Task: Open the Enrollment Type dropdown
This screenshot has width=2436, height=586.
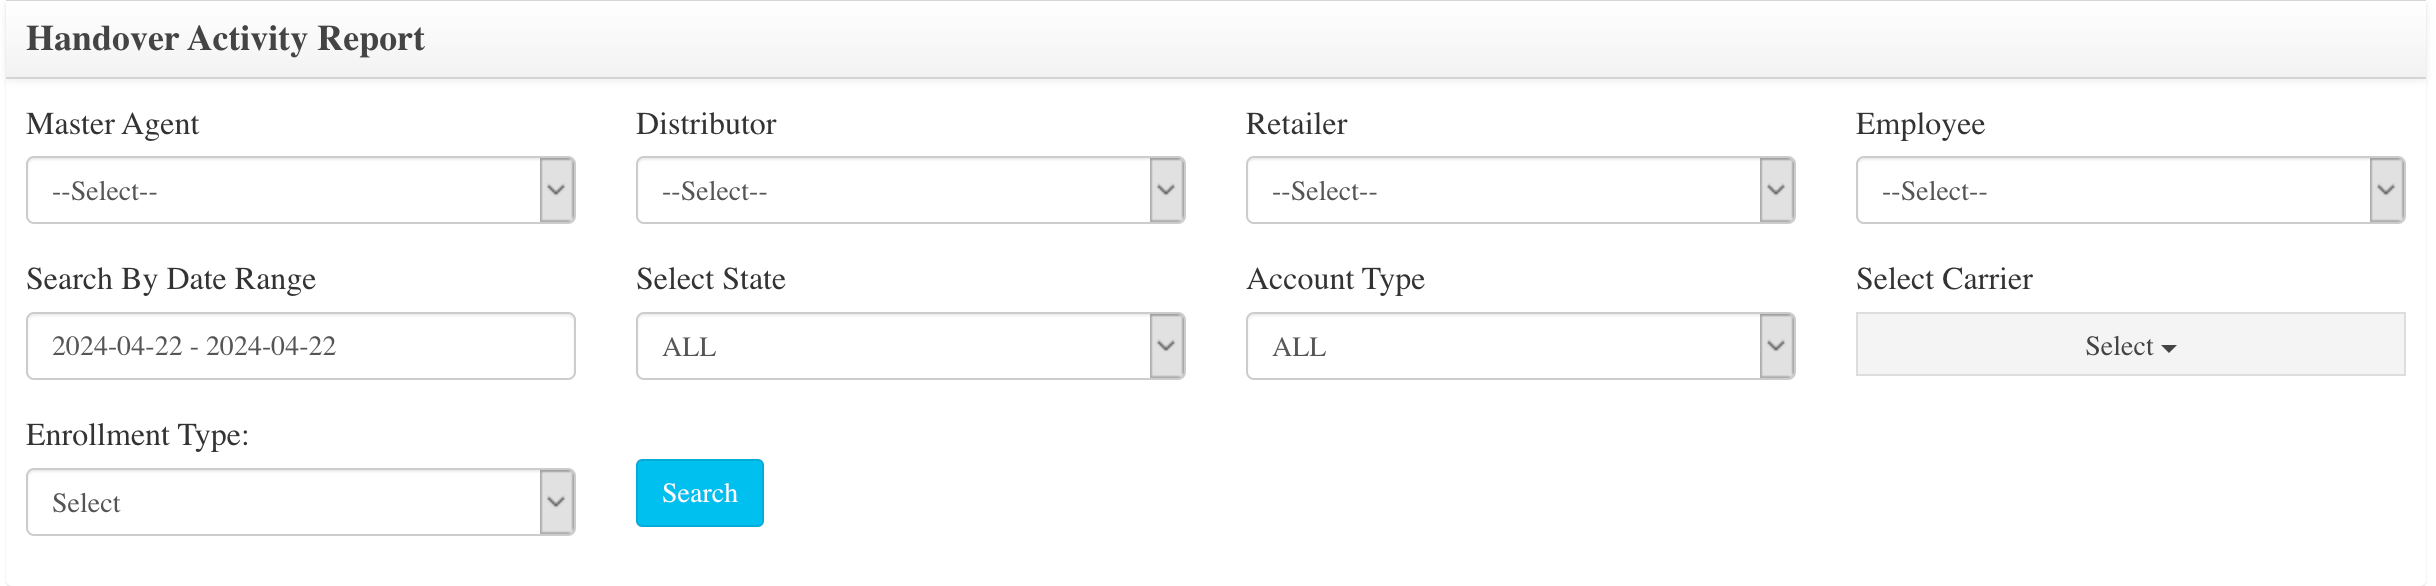Action: point(300,502)
